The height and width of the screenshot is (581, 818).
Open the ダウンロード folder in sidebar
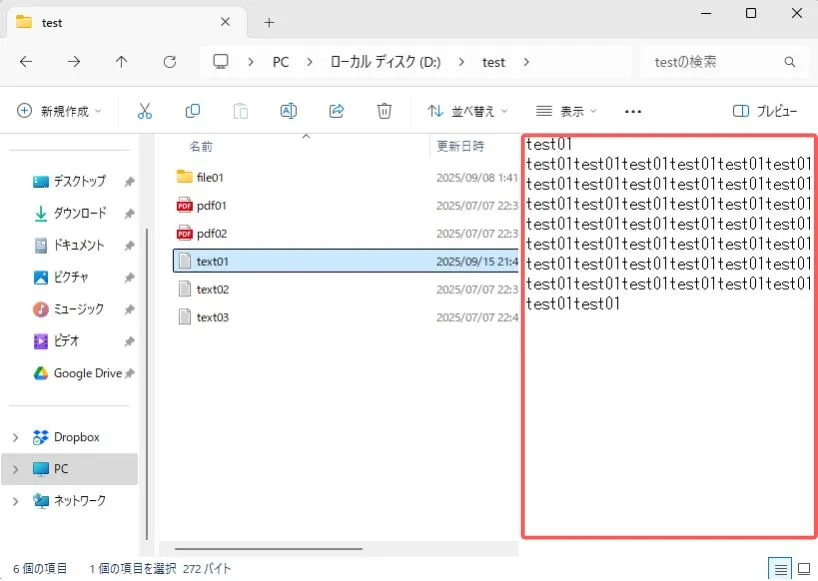pos(79,213)
